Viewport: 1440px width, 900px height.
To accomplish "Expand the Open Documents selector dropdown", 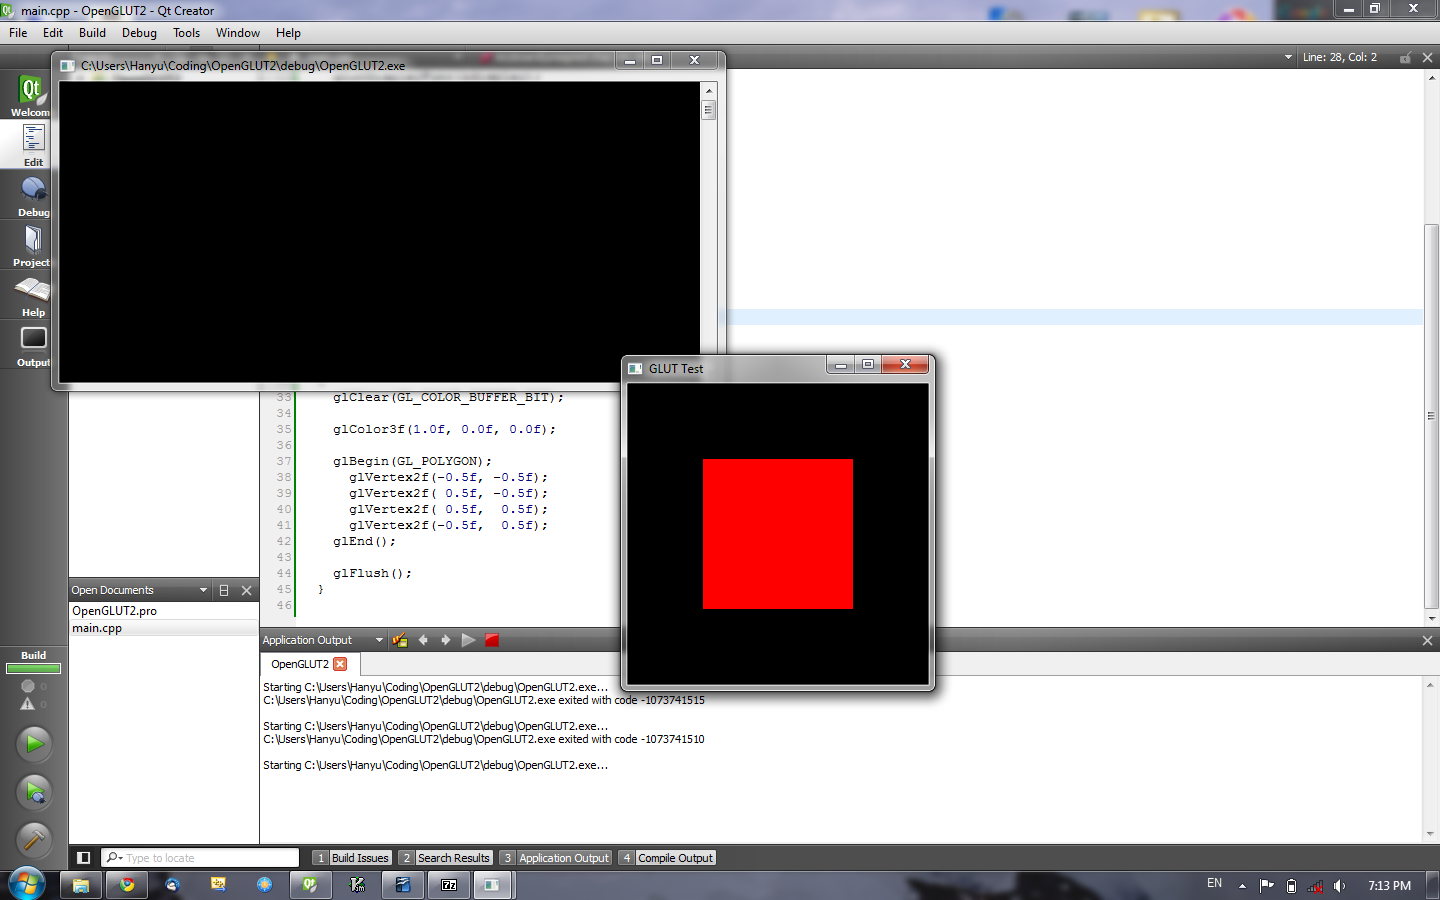I will pyautogui.click(x=203, y=590).
